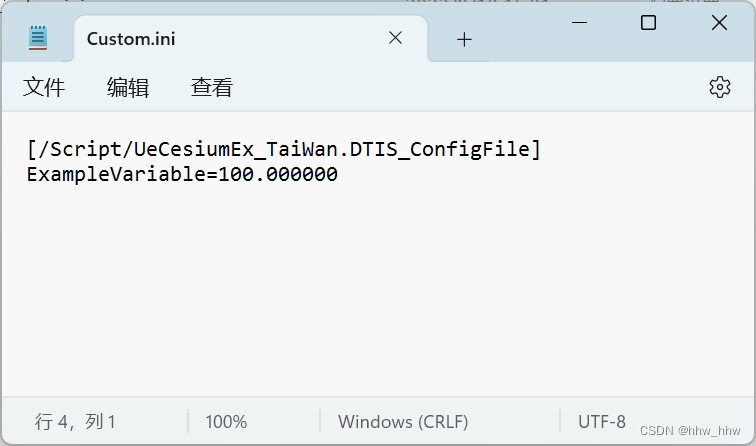Open the Notepad settings gear

pyautogui.click(x=719, y=87)
